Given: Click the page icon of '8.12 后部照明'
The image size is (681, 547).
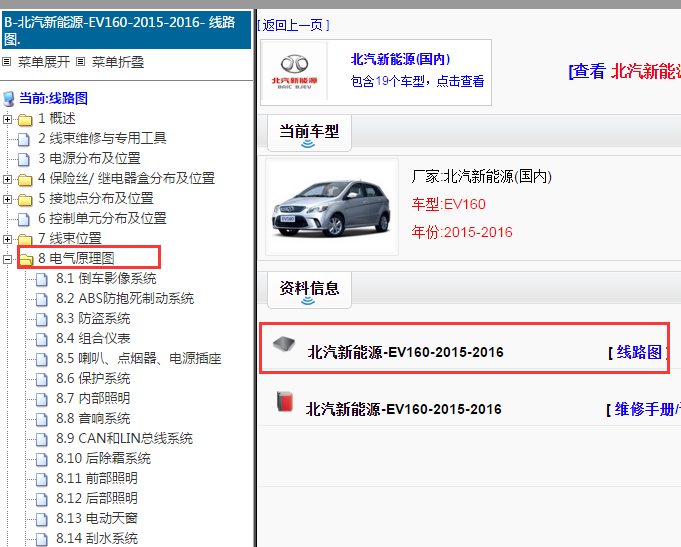Looking at the screenshot, I should (42, 499).
